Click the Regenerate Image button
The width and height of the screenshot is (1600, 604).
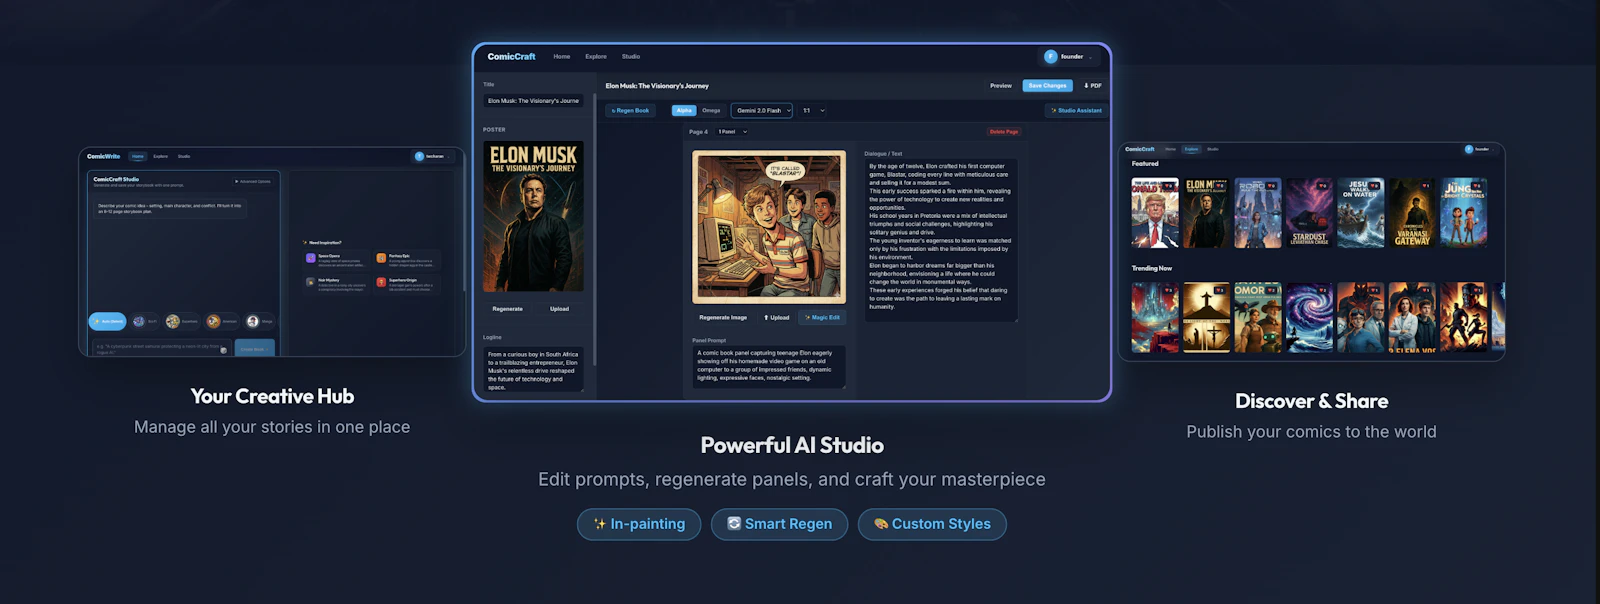pyautogui.click(x=723, y=317)
